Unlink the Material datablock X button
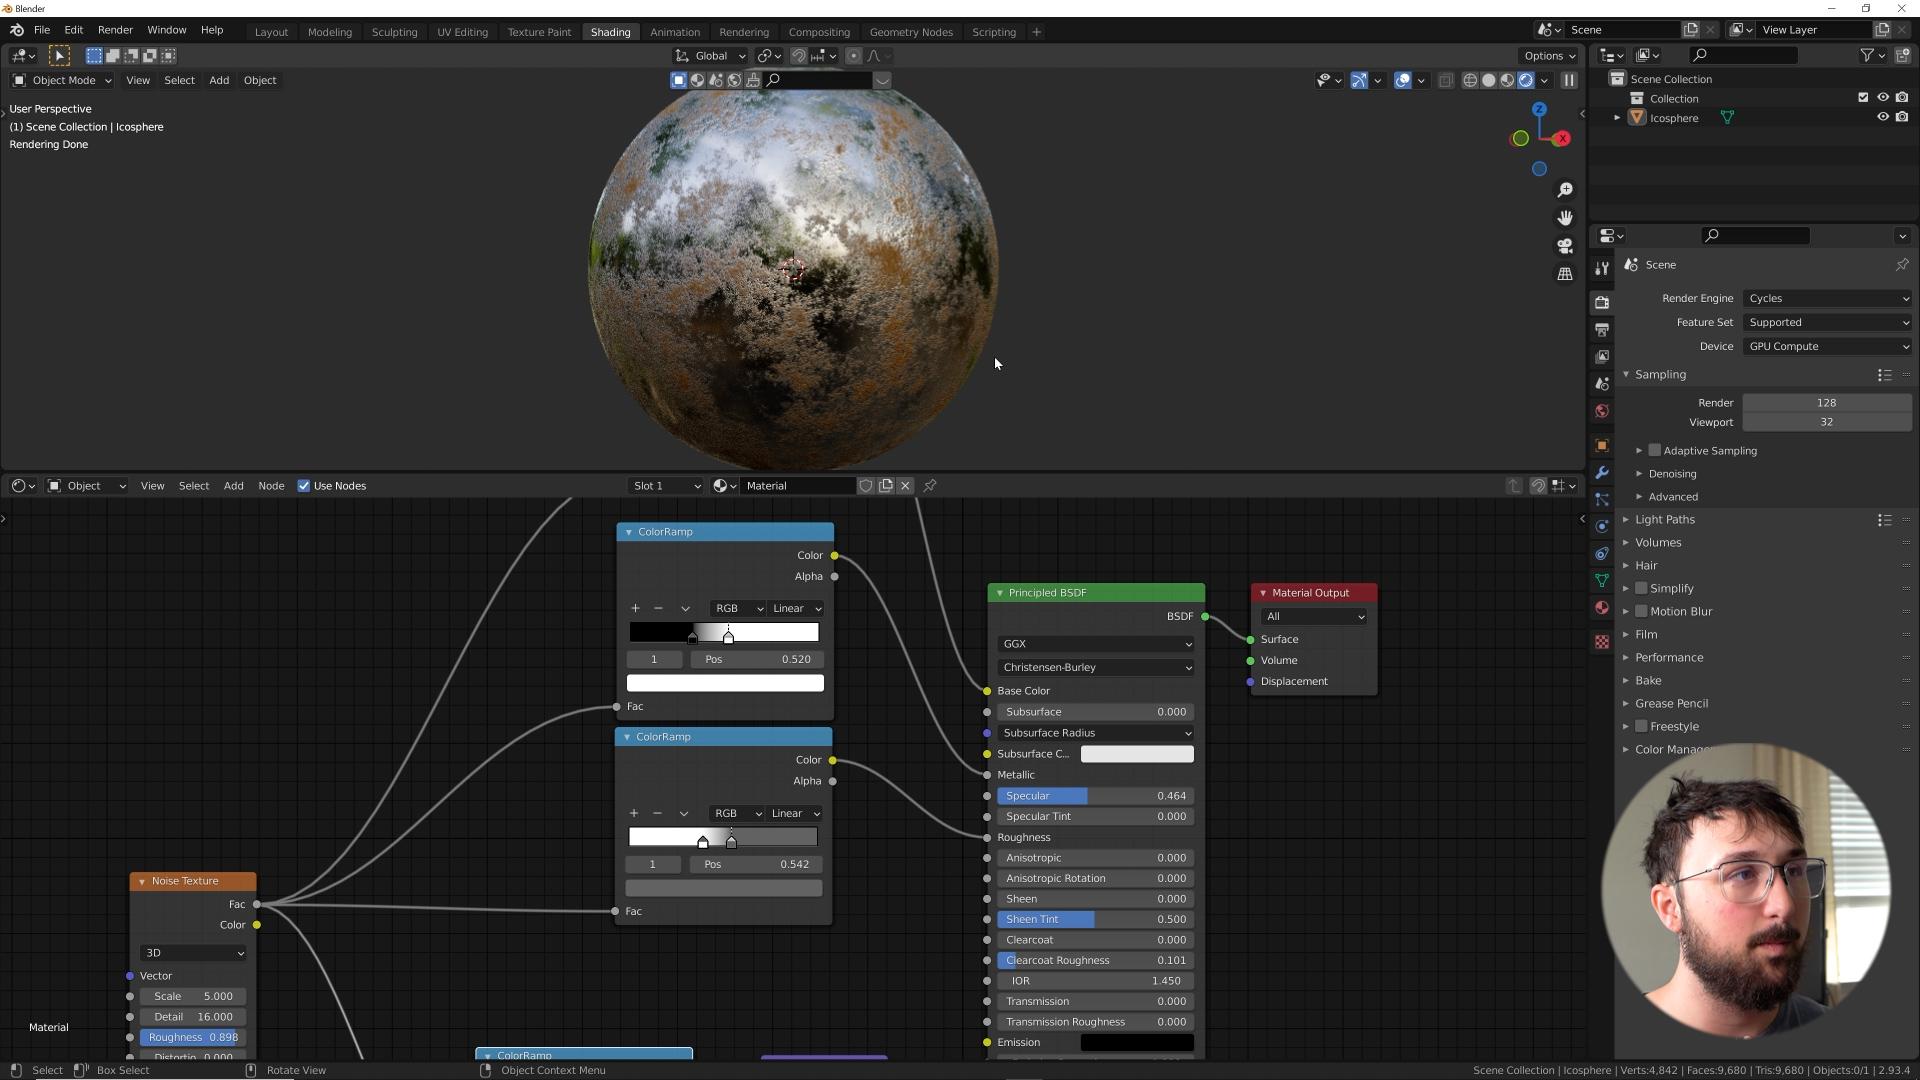This screenshot has height=1080, width=1920. [x=905, y=486]
